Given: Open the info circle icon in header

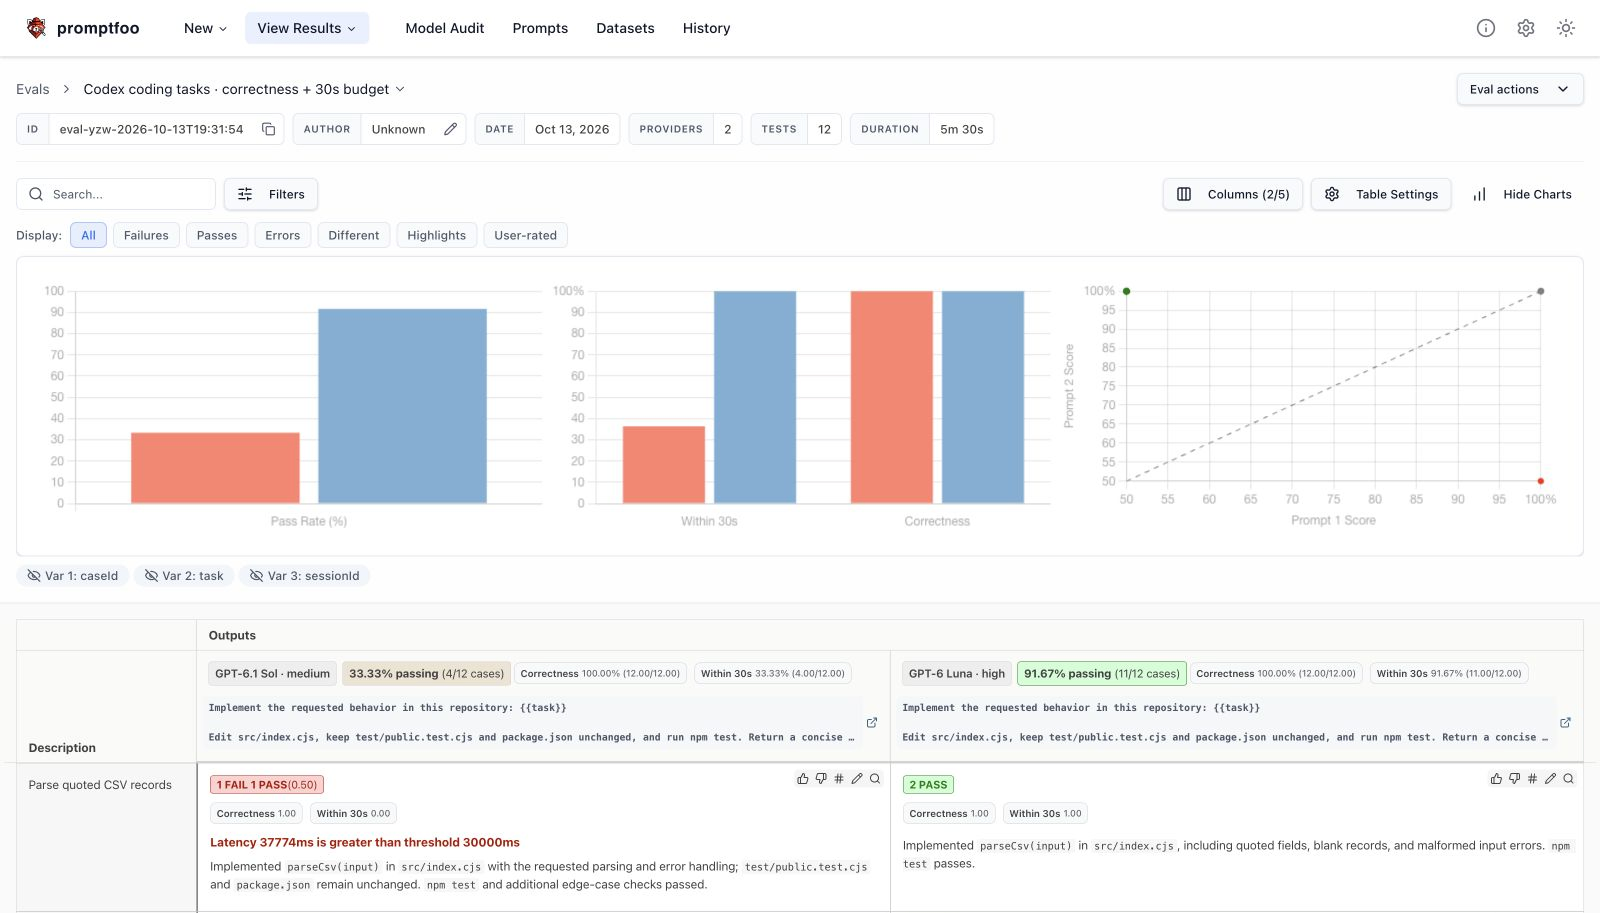Looking at the screenshot, I should coord(1486,28).
